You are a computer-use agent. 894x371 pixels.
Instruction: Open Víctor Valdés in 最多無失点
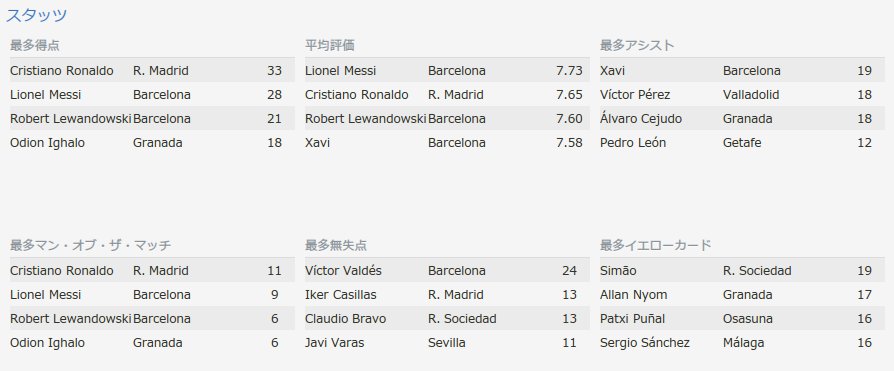343,270
